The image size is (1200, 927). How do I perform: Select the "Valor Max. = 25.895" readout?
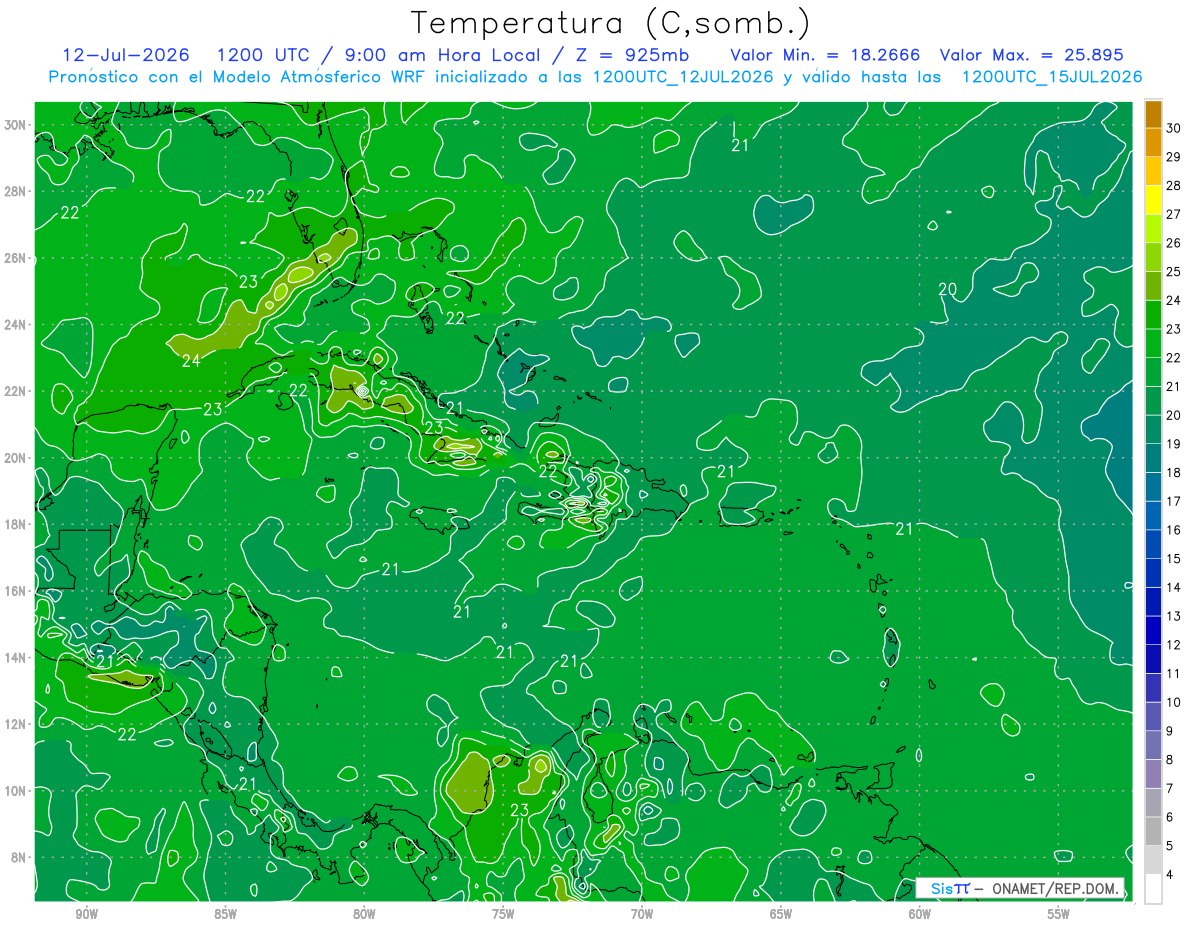(x=1032, y=55)
